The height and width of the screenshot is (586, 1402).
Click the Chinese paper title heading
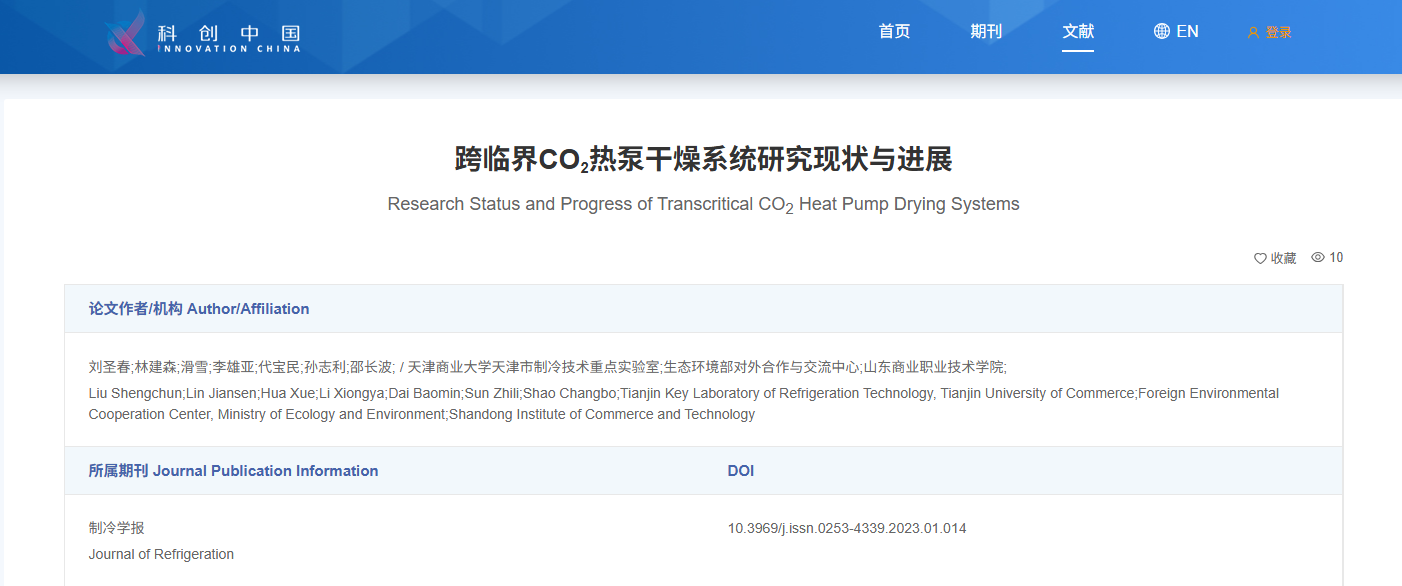703,159
